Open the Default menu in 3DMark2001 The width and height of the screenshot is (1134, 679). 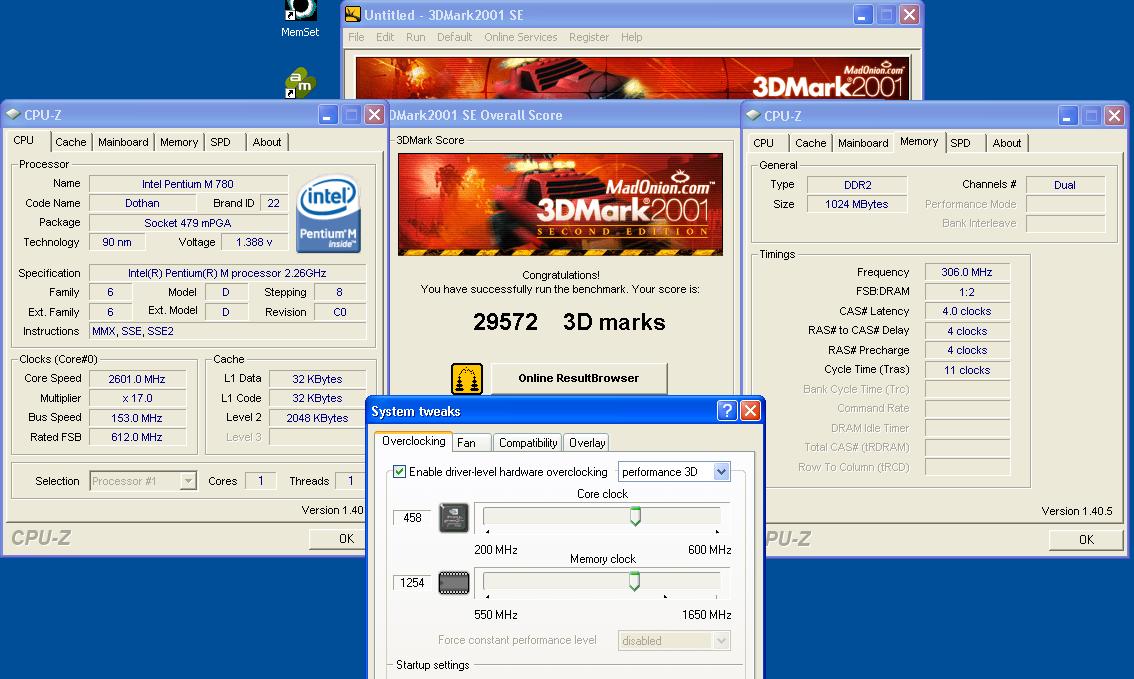(x=454, y=37)
